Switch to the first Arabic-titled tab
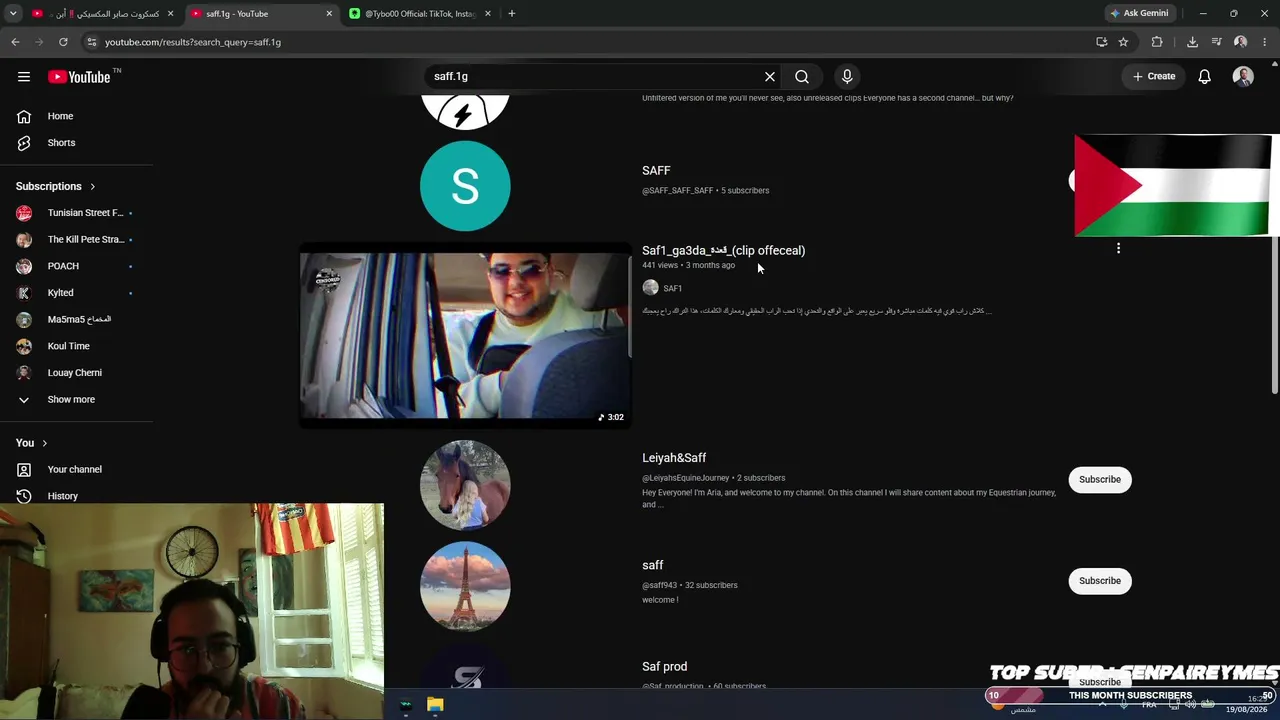 103,14
